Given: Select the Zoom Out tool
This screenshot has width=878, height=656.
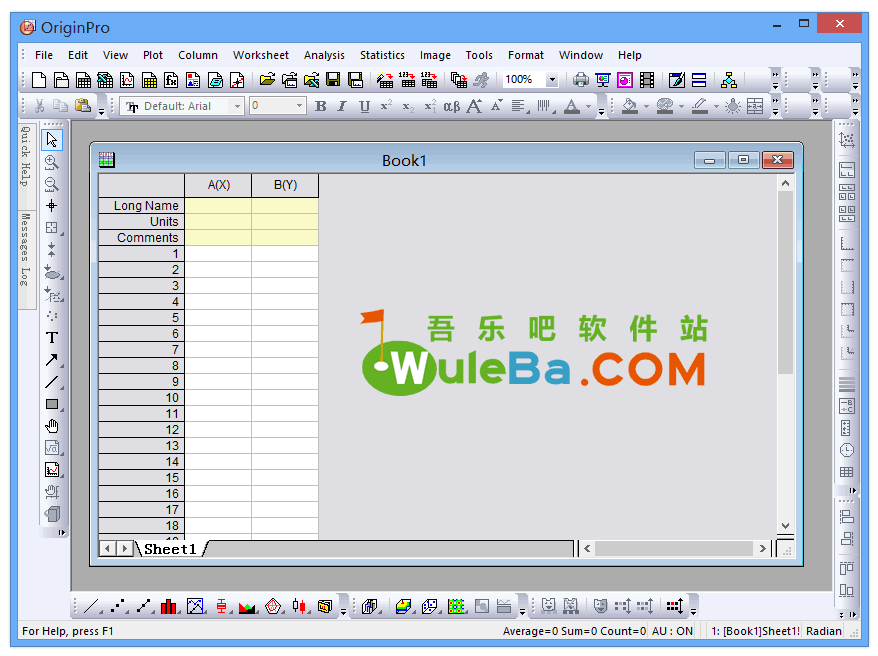Looking at the screenshot, I should tap(52, 184).
